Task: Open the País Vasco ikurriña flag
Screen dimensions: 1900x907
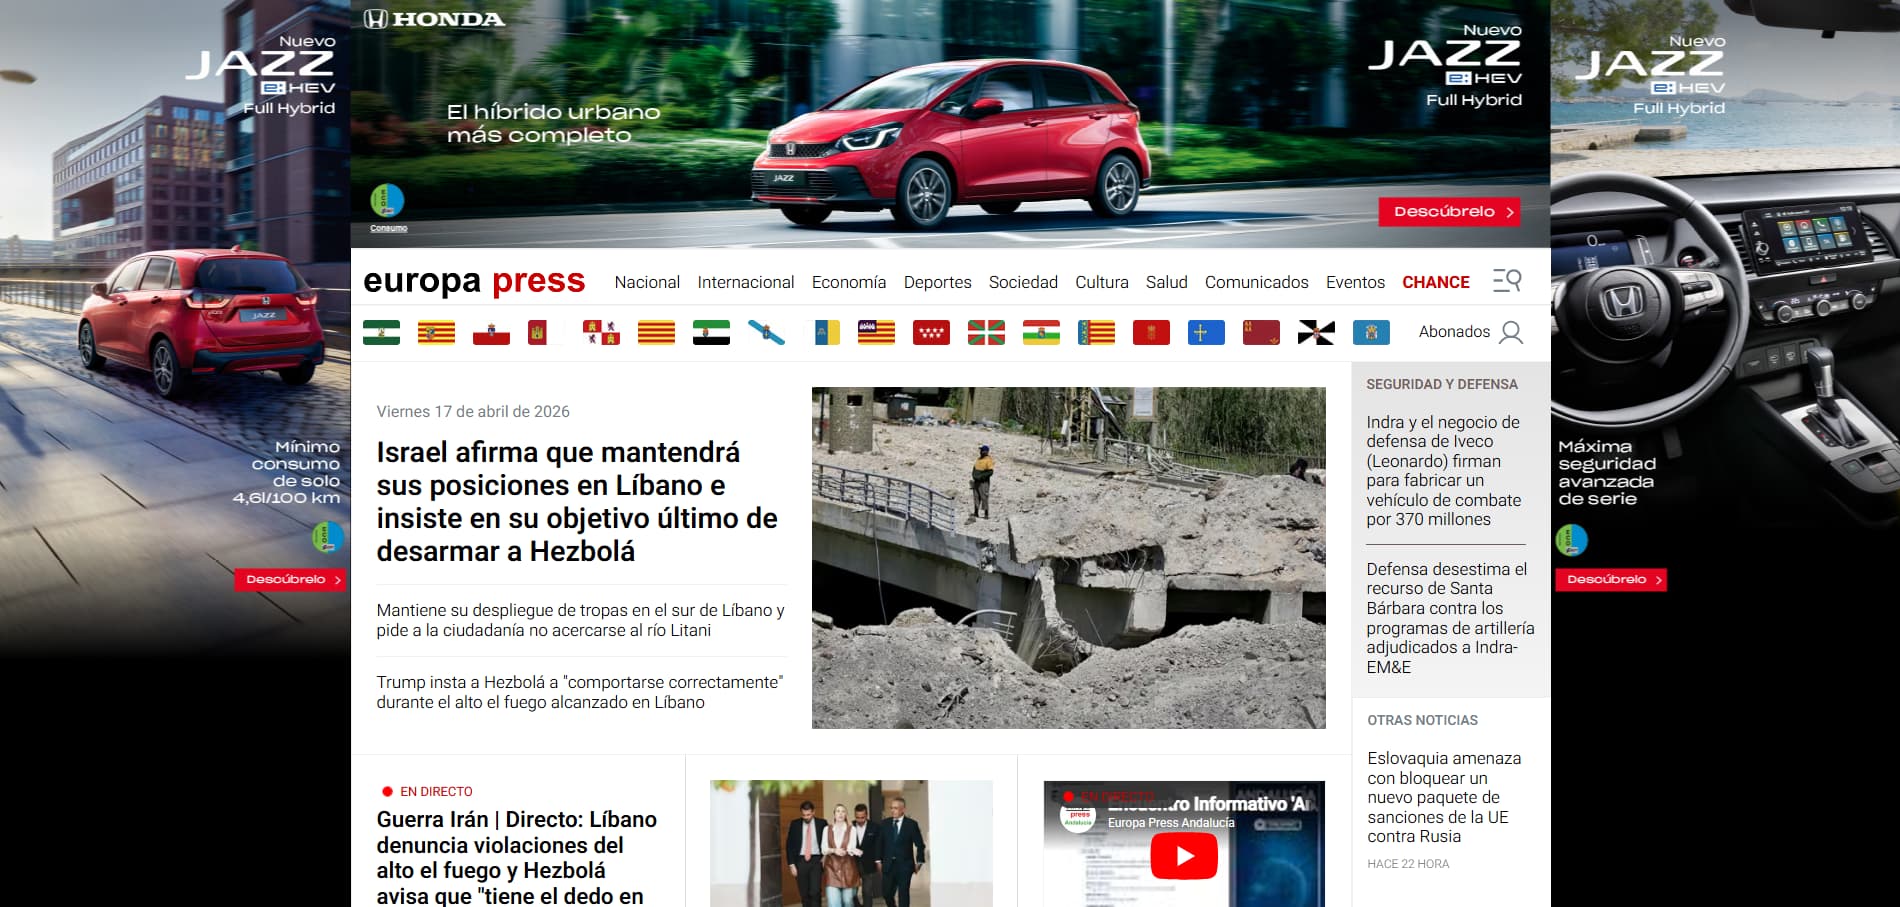Action: click(986, 332)
